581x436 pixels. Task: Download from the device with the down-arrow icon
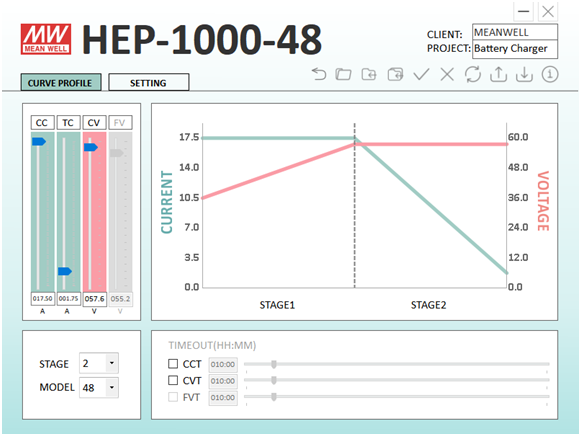(524, 74)
